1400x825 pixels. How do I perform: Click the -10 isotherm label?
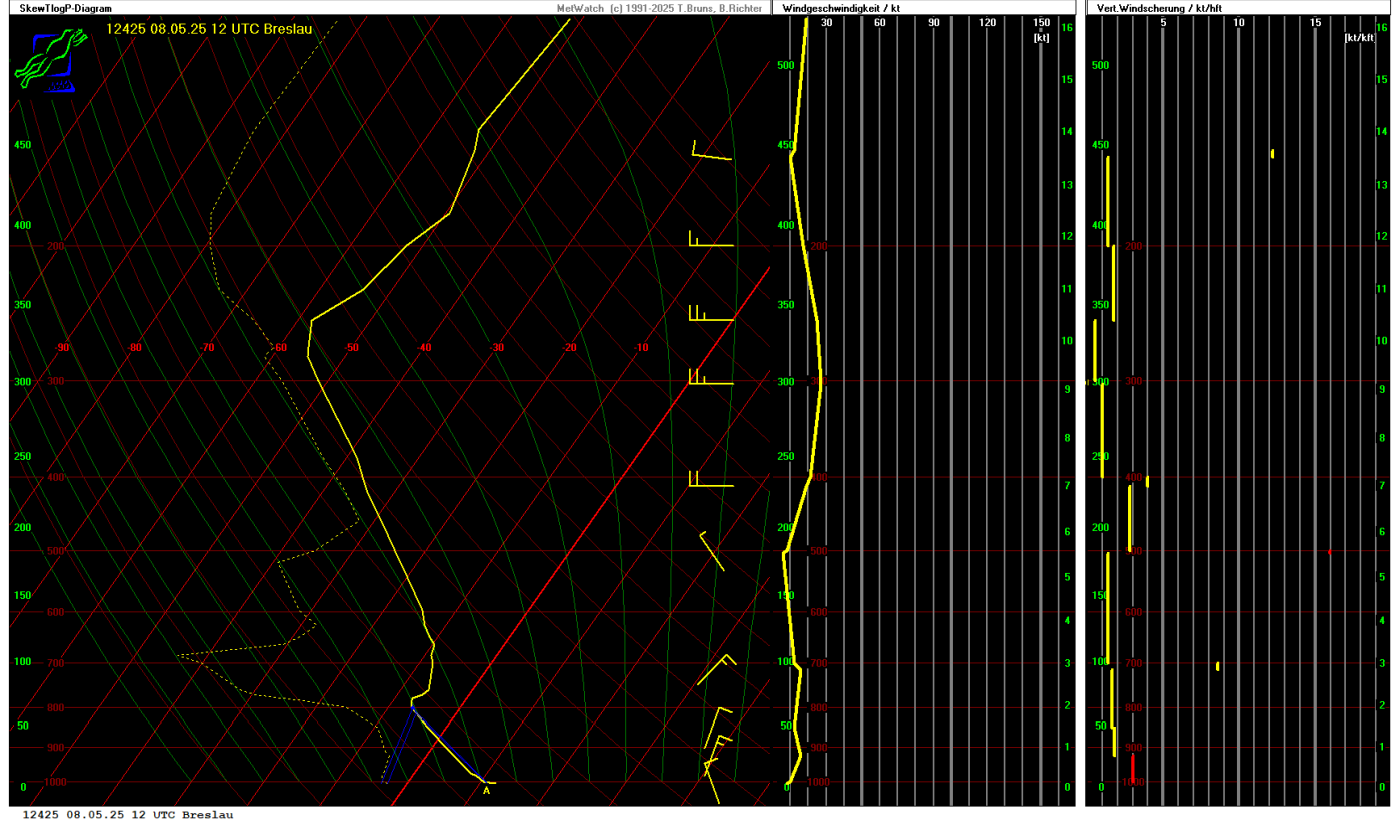coord(641,348)
